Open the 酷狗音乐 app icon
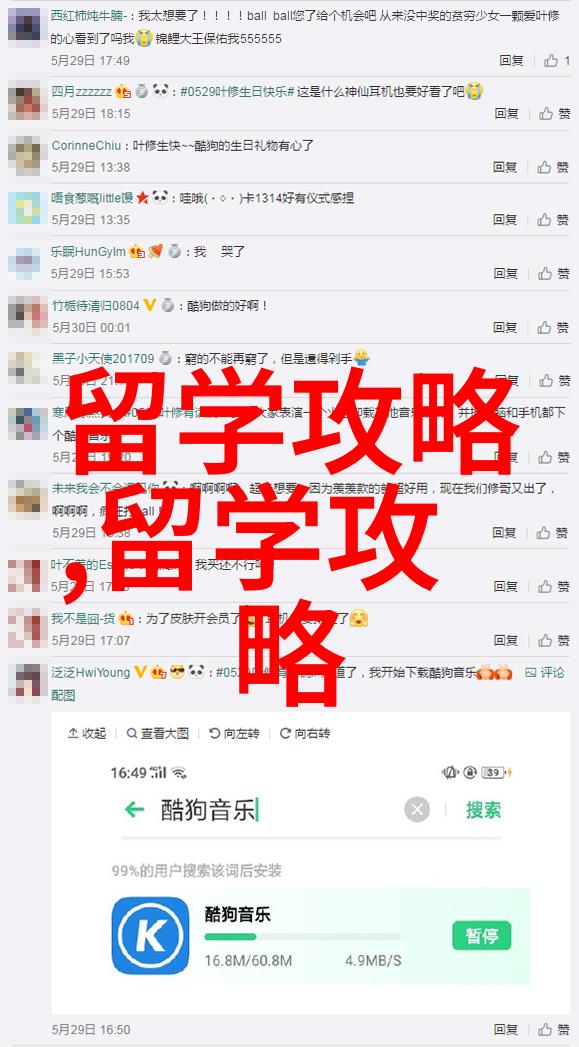The image size is (579, 1047). (x=150, y=935)
